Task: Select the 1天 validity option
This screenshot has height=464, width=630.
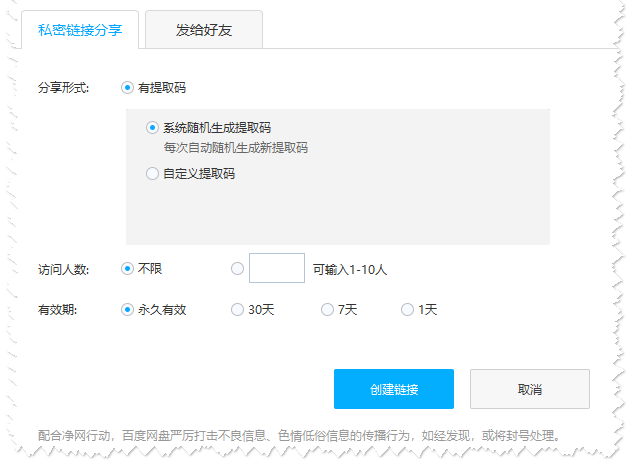Action: [407, 309]
